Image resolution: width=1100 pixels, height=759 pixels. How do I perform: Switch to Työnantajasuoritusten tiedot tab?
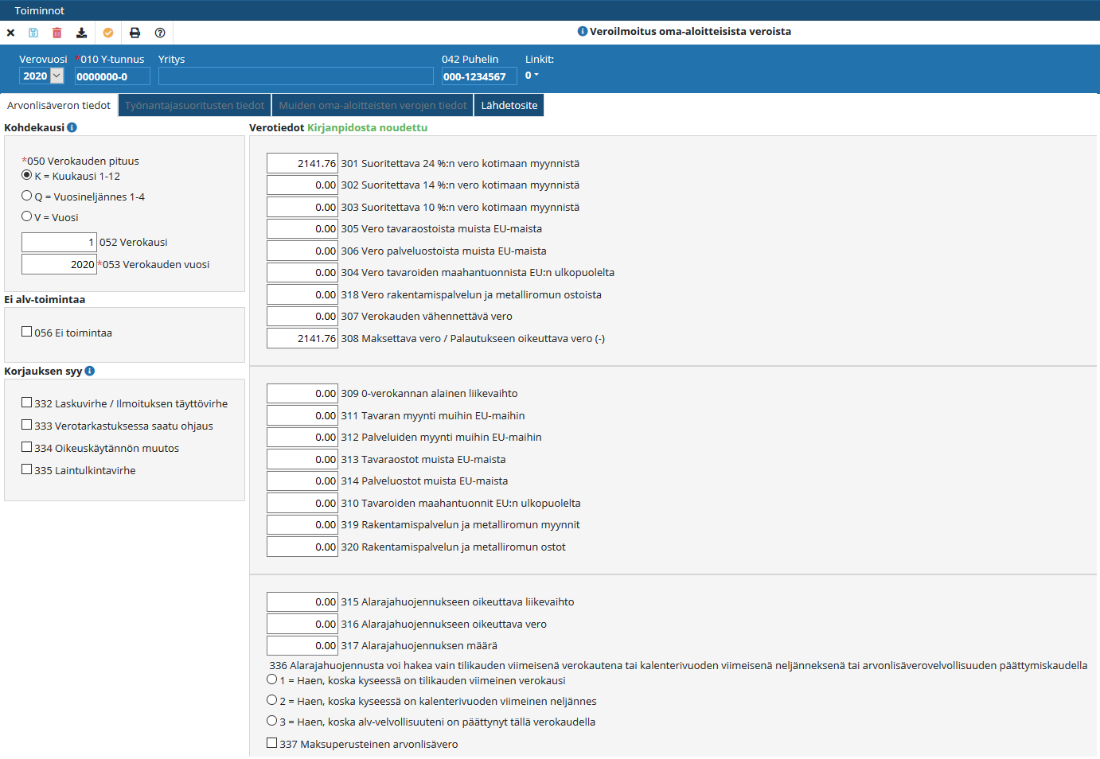coord(194,105)
